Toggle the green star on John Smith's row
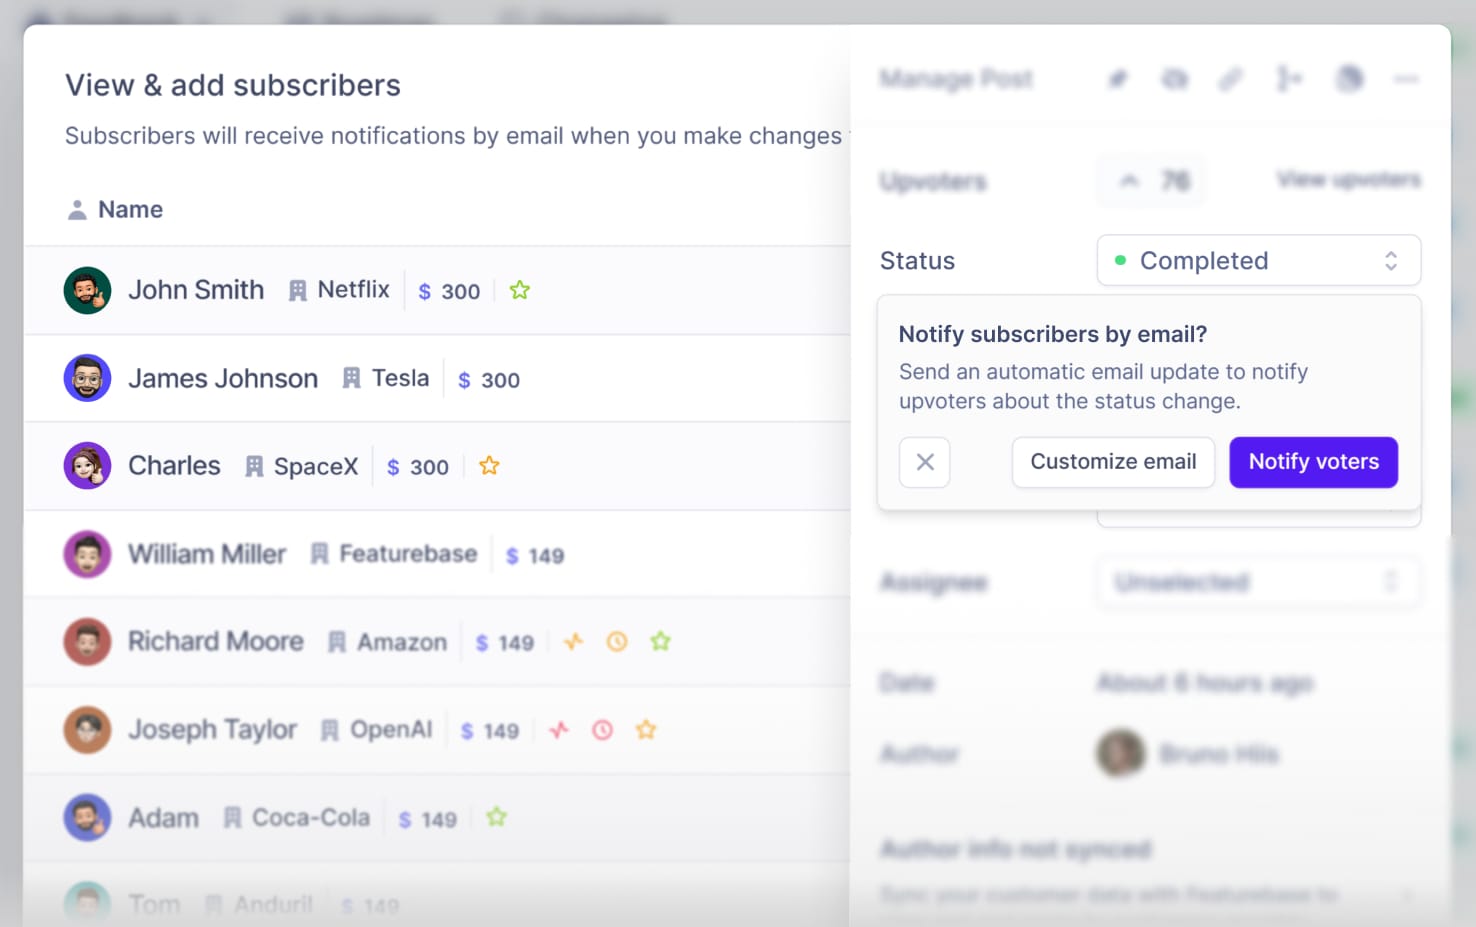Viewport: 1476px width, 927px height. [x=519, y=289]
